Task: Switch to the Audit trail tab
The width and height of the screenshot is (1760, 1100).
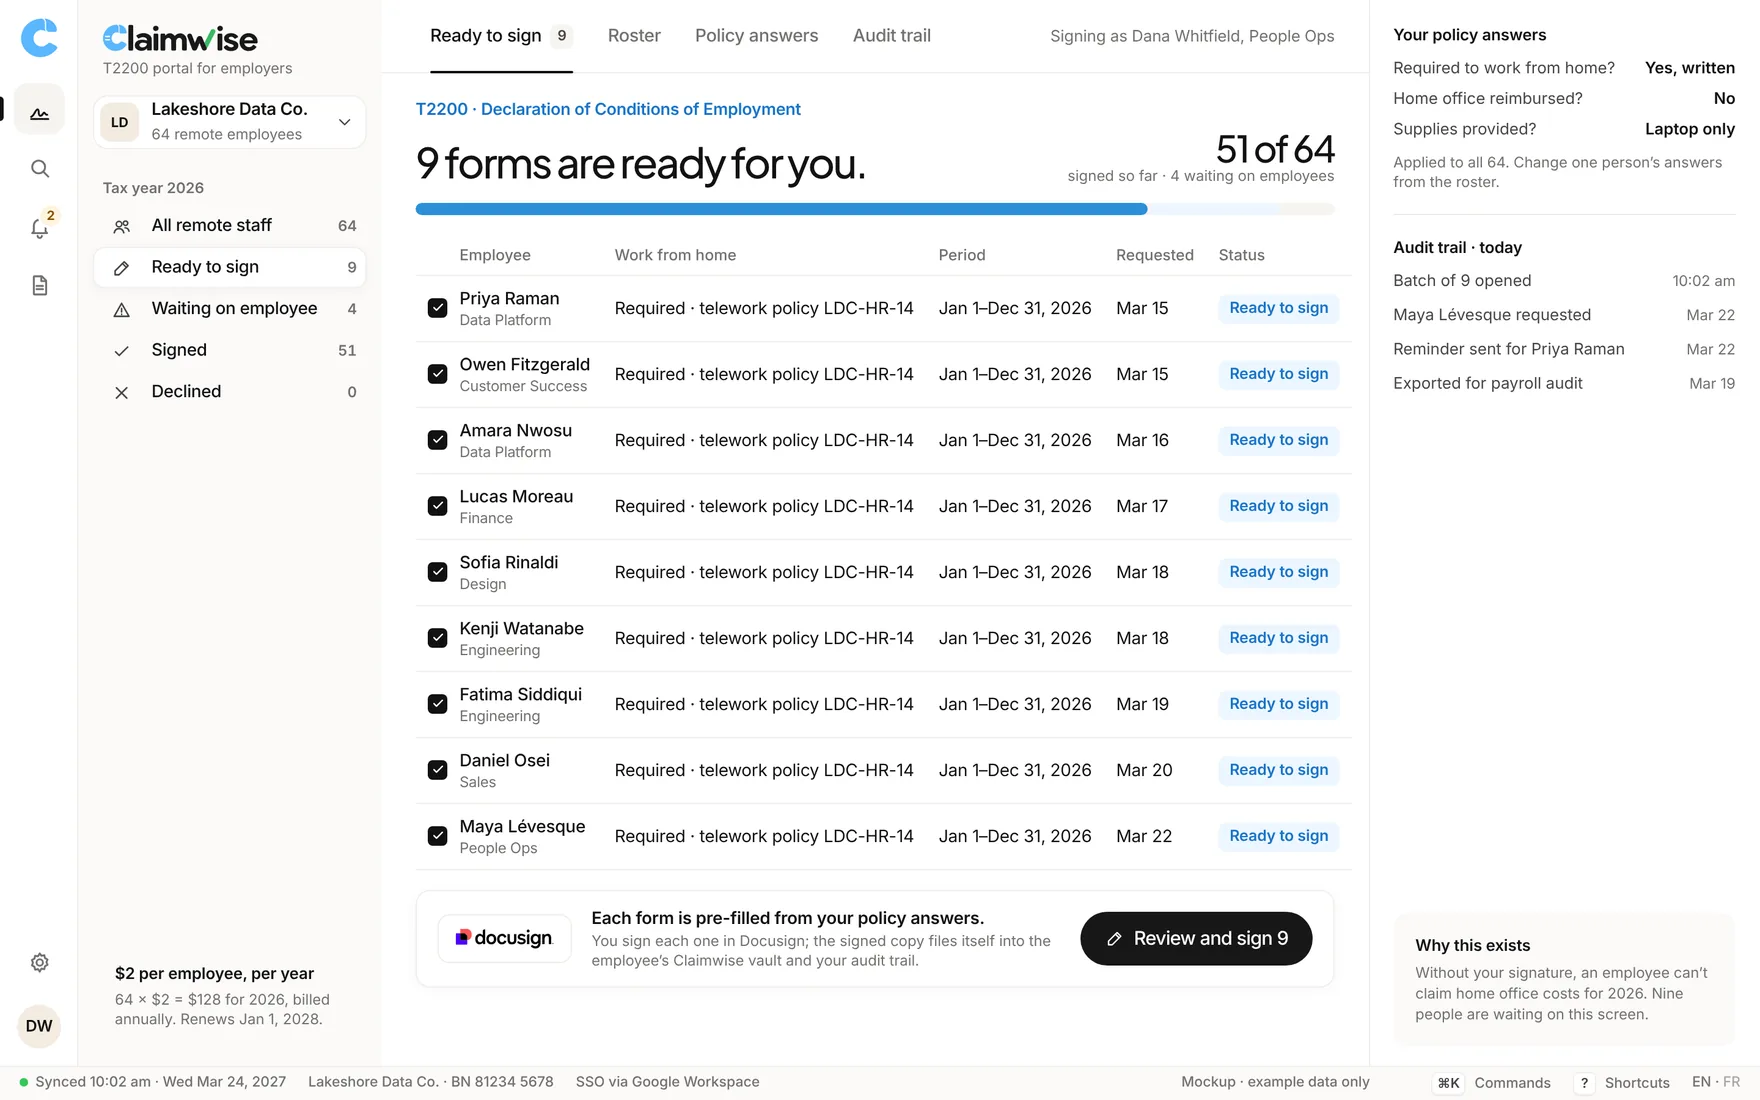Action: coord(891,36)
